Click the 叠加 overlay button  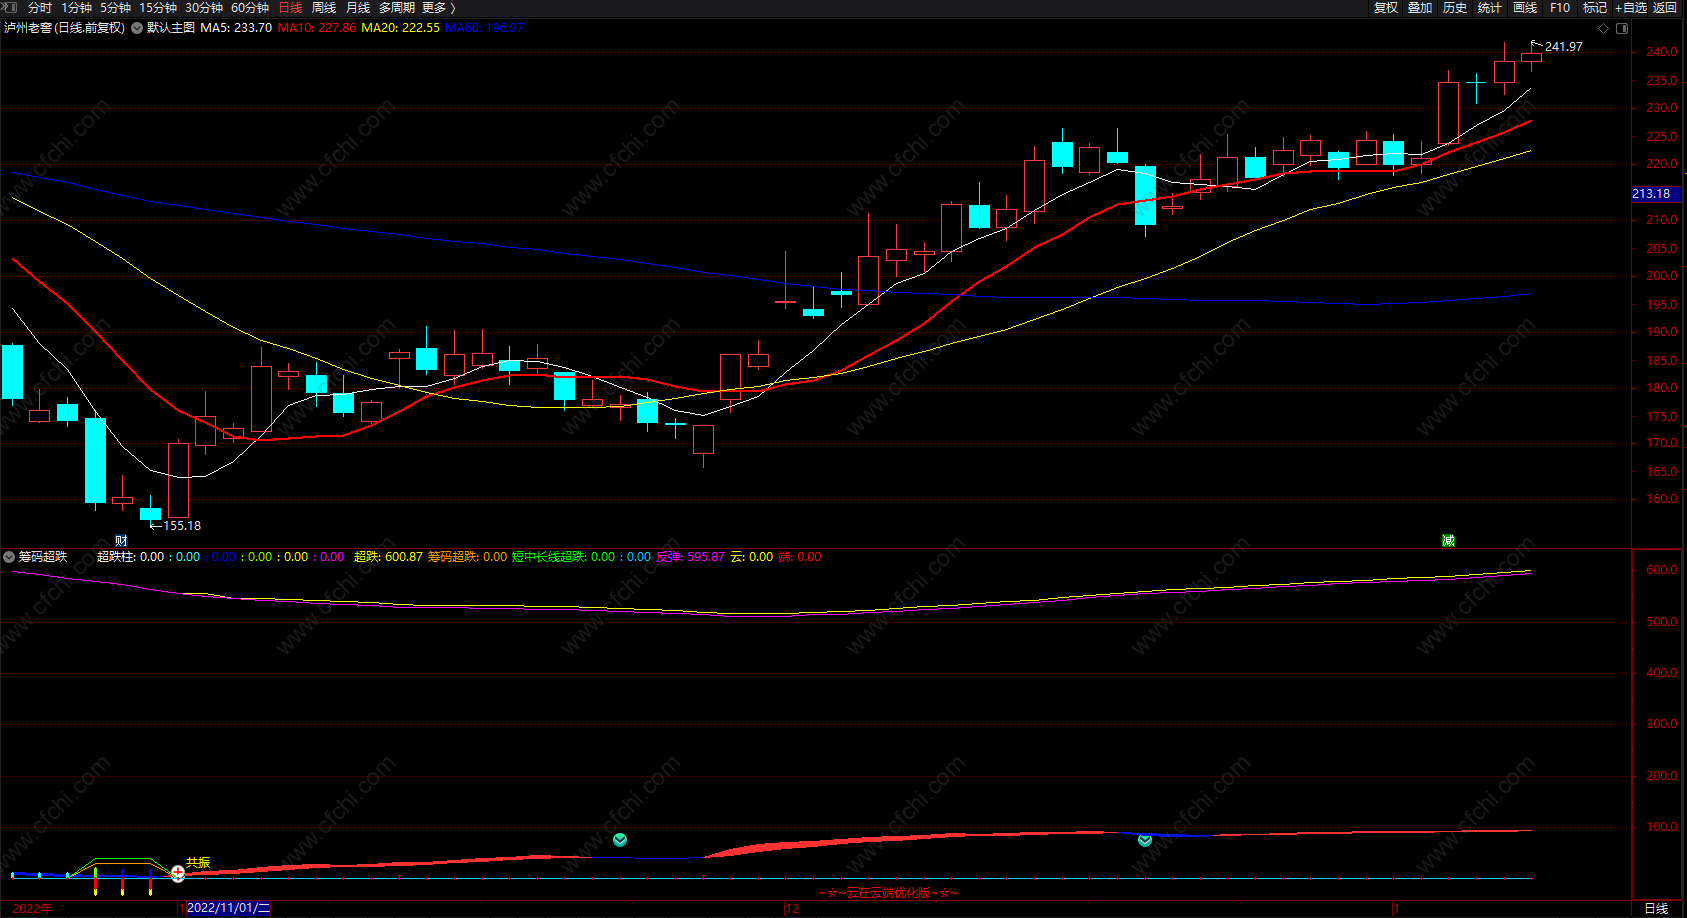[1420, 8]
